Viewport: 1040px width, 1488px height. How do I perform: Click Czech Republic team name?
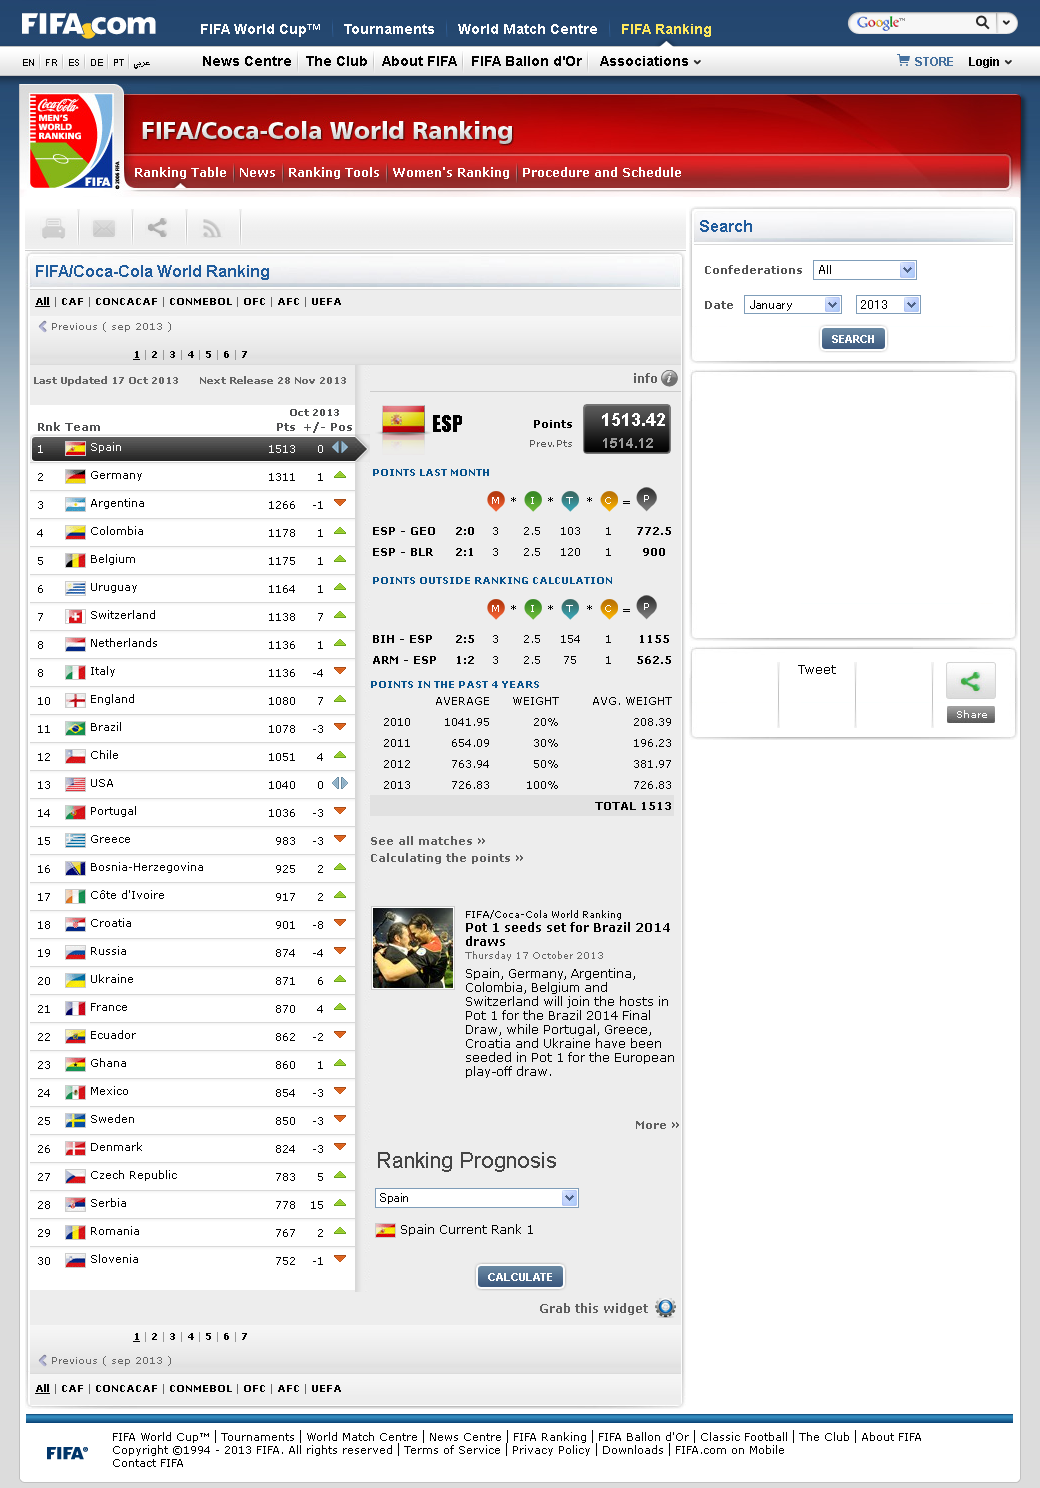[x=134, y=1175]
